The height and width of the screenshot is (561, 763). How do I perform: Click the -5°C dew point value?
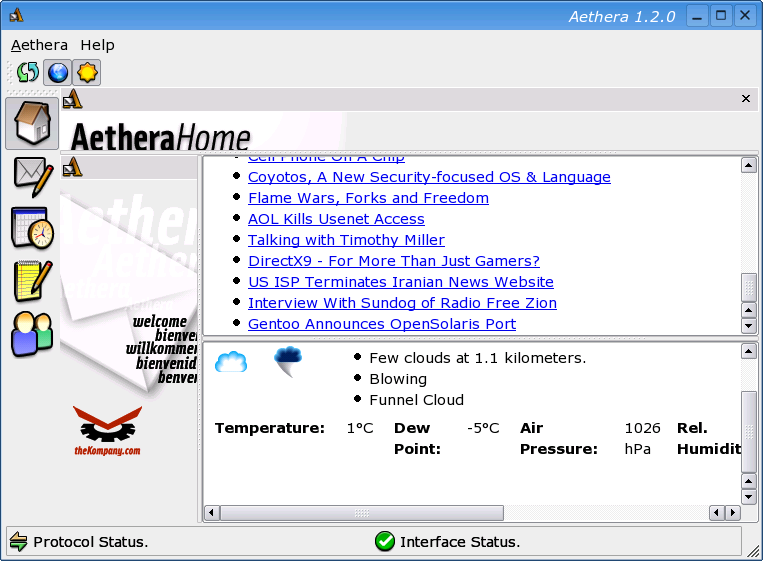[x=483, y=428]
